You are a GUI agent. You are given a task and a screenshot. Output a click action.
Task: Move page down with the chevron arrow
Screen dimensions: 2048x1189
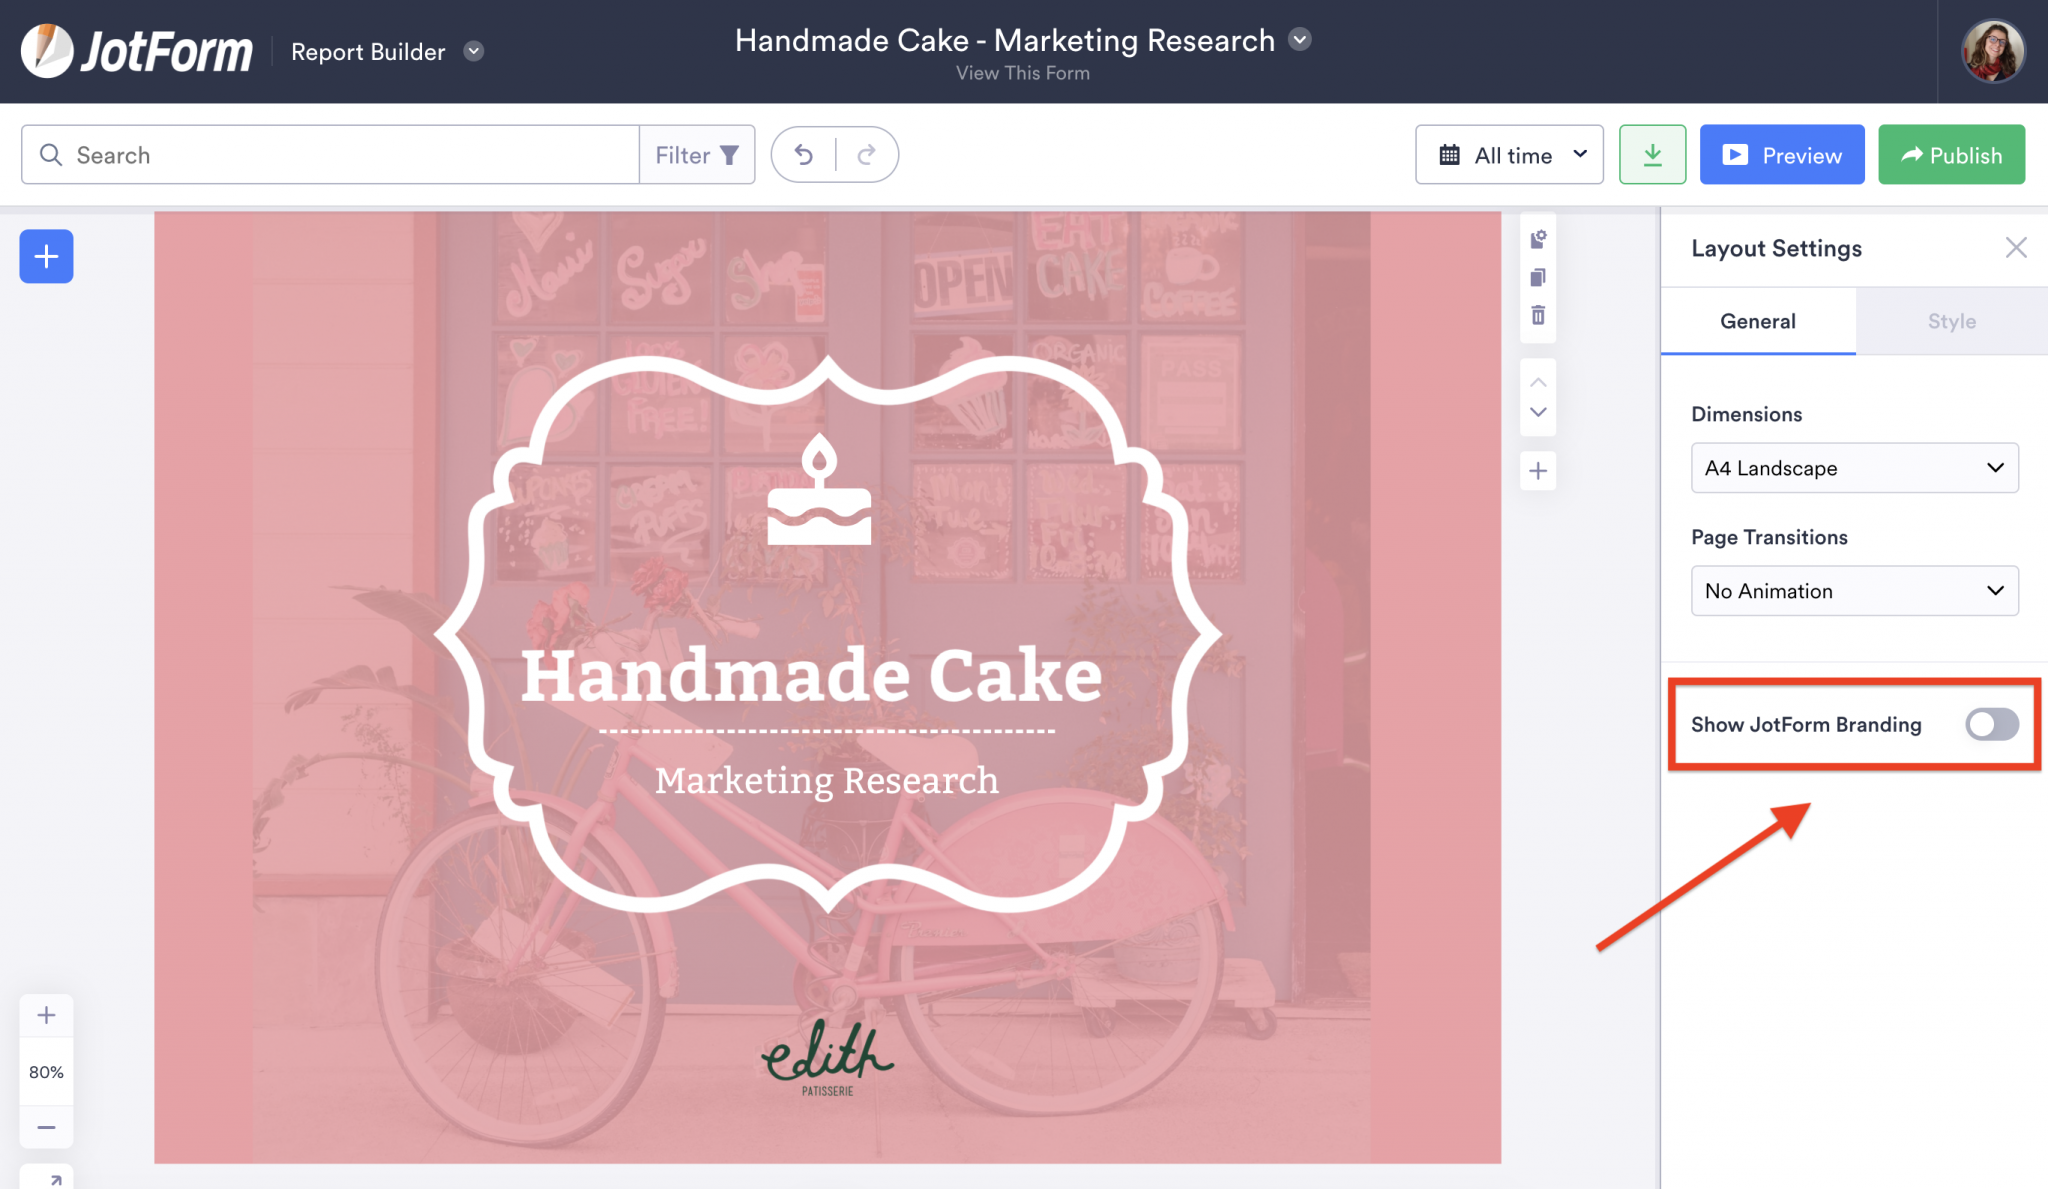pyautogui.click(x=1538, y=413)
